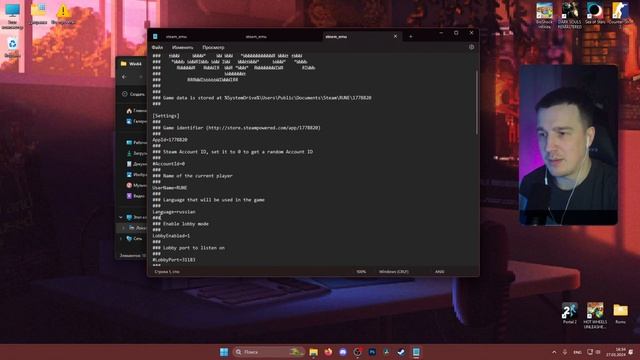
Task: Open the yellow warning-sign desktop shortcut
Action: [63, 14]
